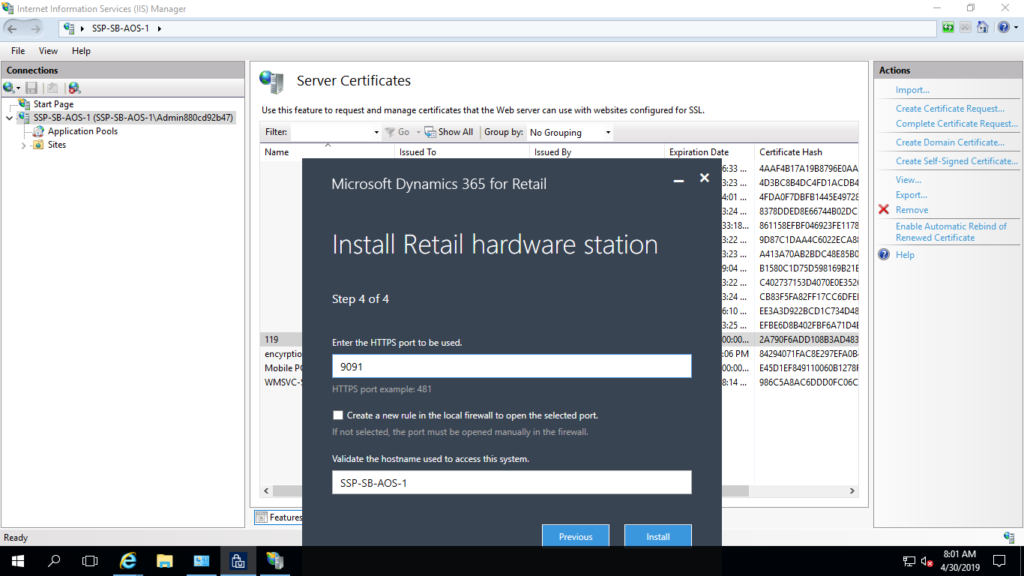Check the create firewall rule checkbox
Screen dimensions: 1024x576
338,415
